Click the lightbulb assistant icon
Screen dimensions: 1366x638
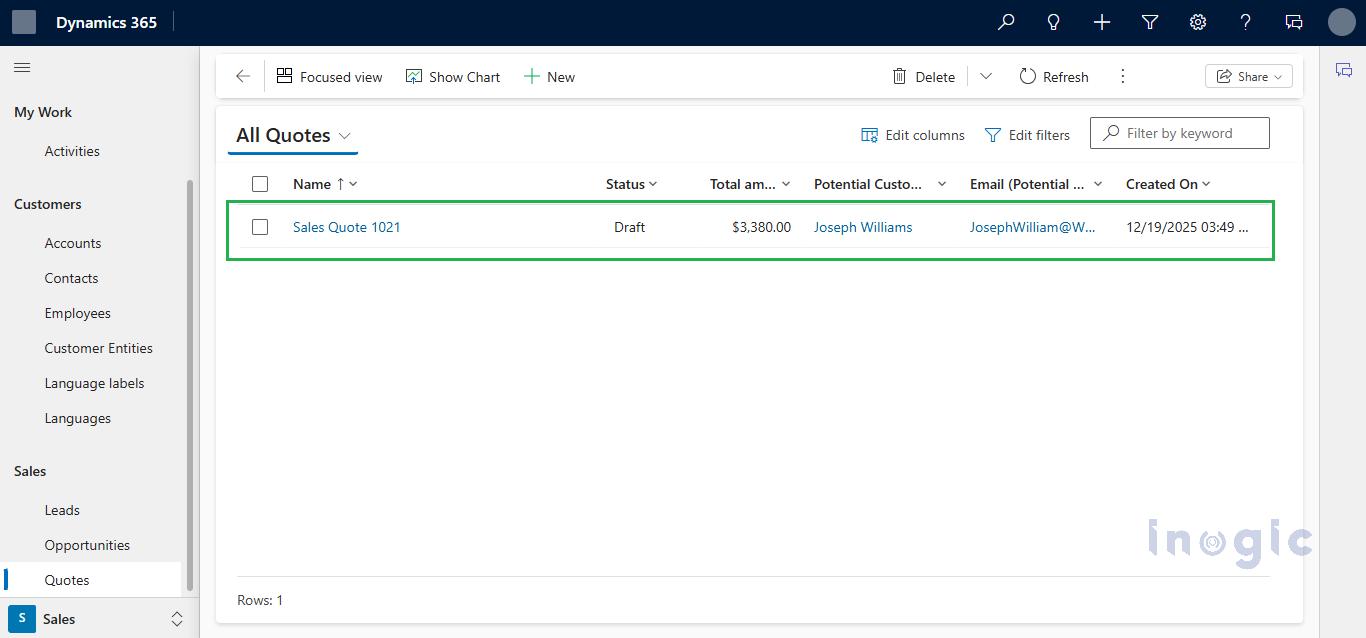(1053, 22)
